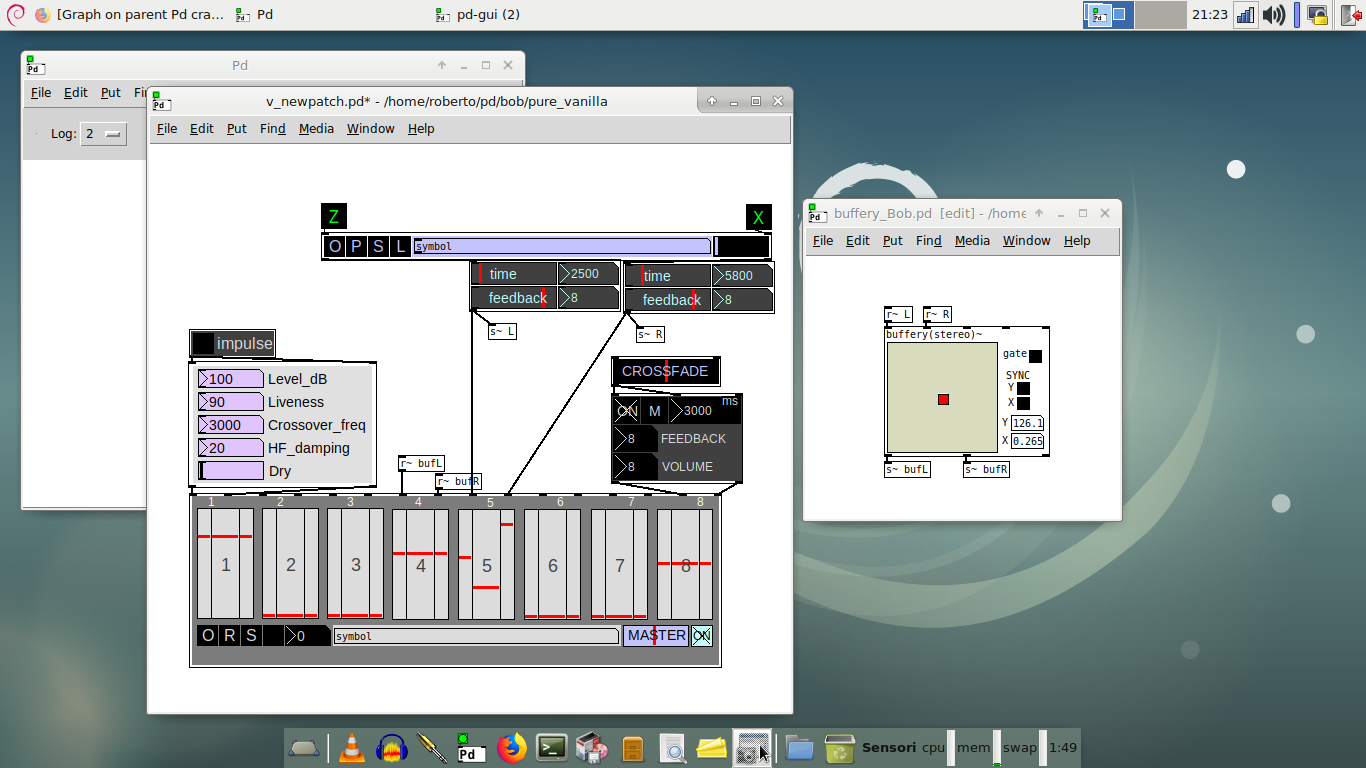
Task: Open the Find menu in buffery_Bob window
Action: tap(929, 241)
